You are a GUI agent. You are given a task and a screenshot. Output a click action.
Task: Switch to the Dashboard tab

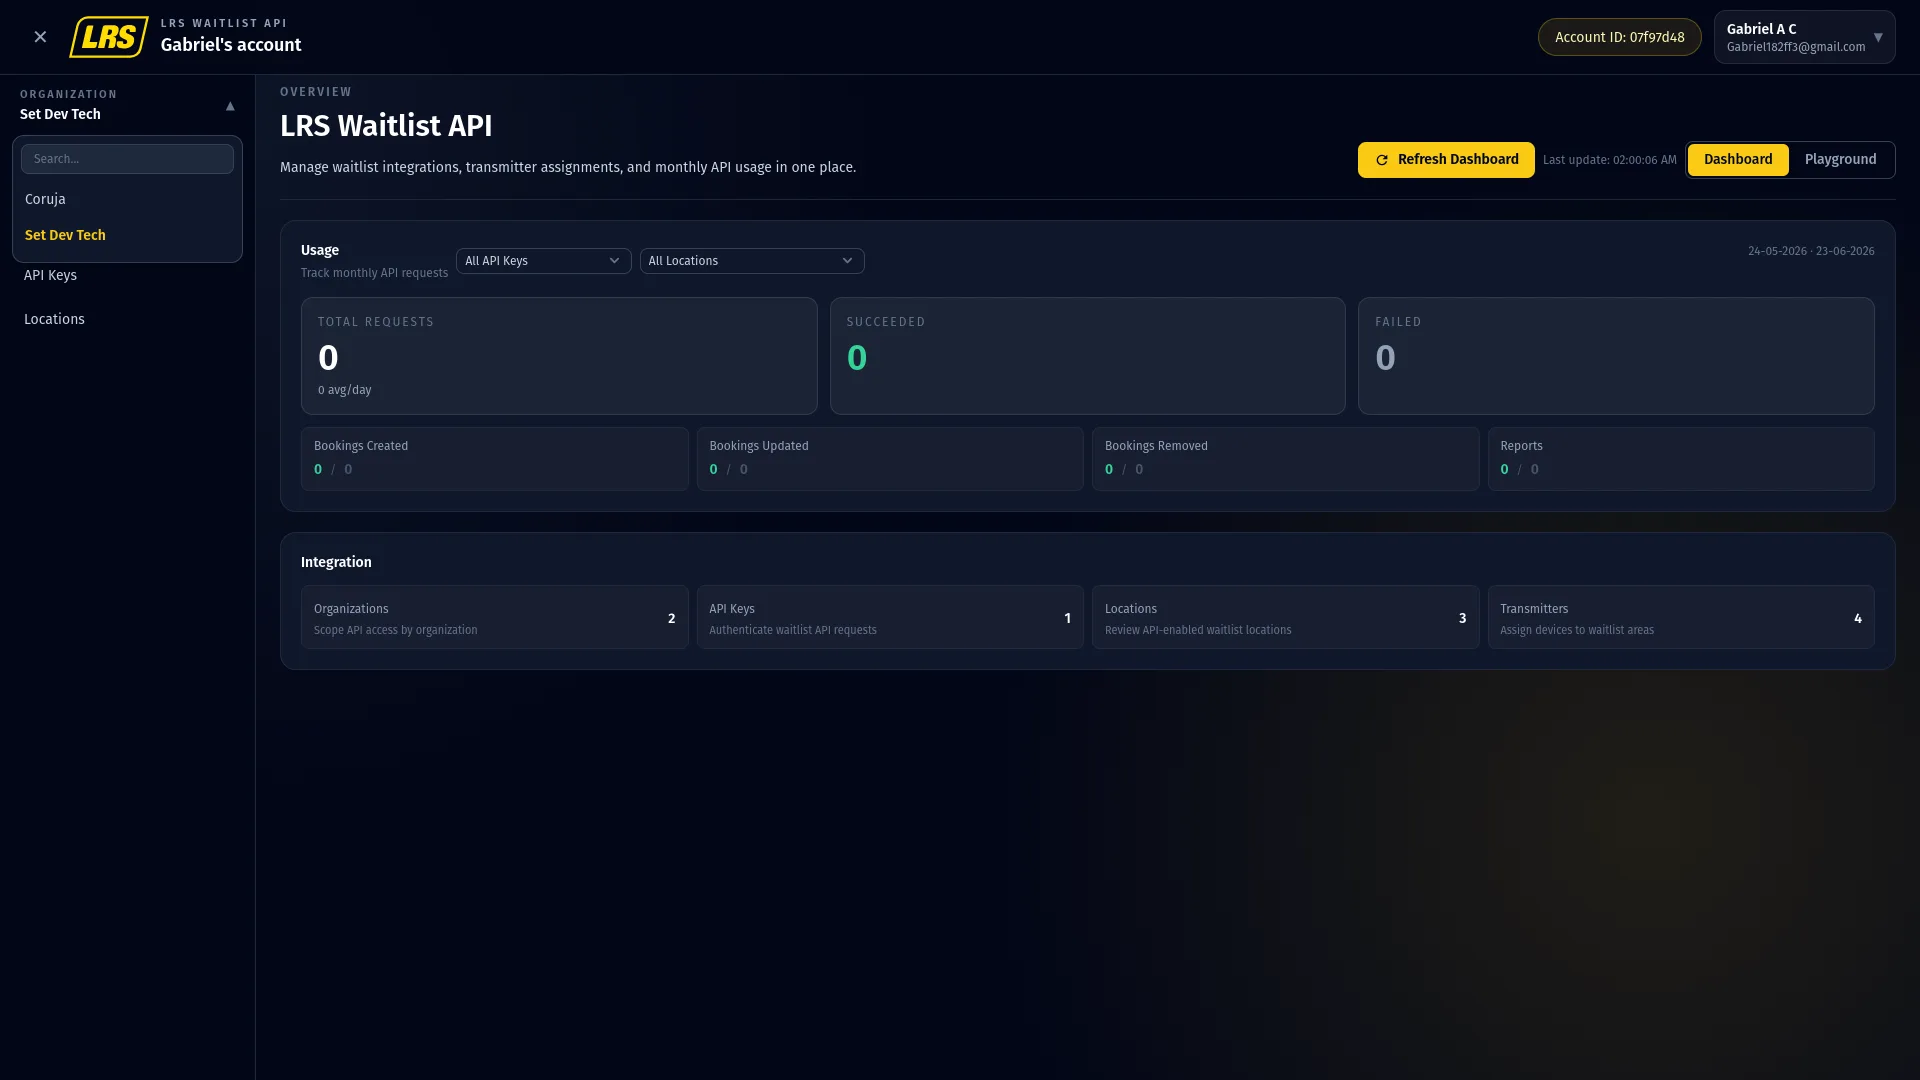(1738, 160)
